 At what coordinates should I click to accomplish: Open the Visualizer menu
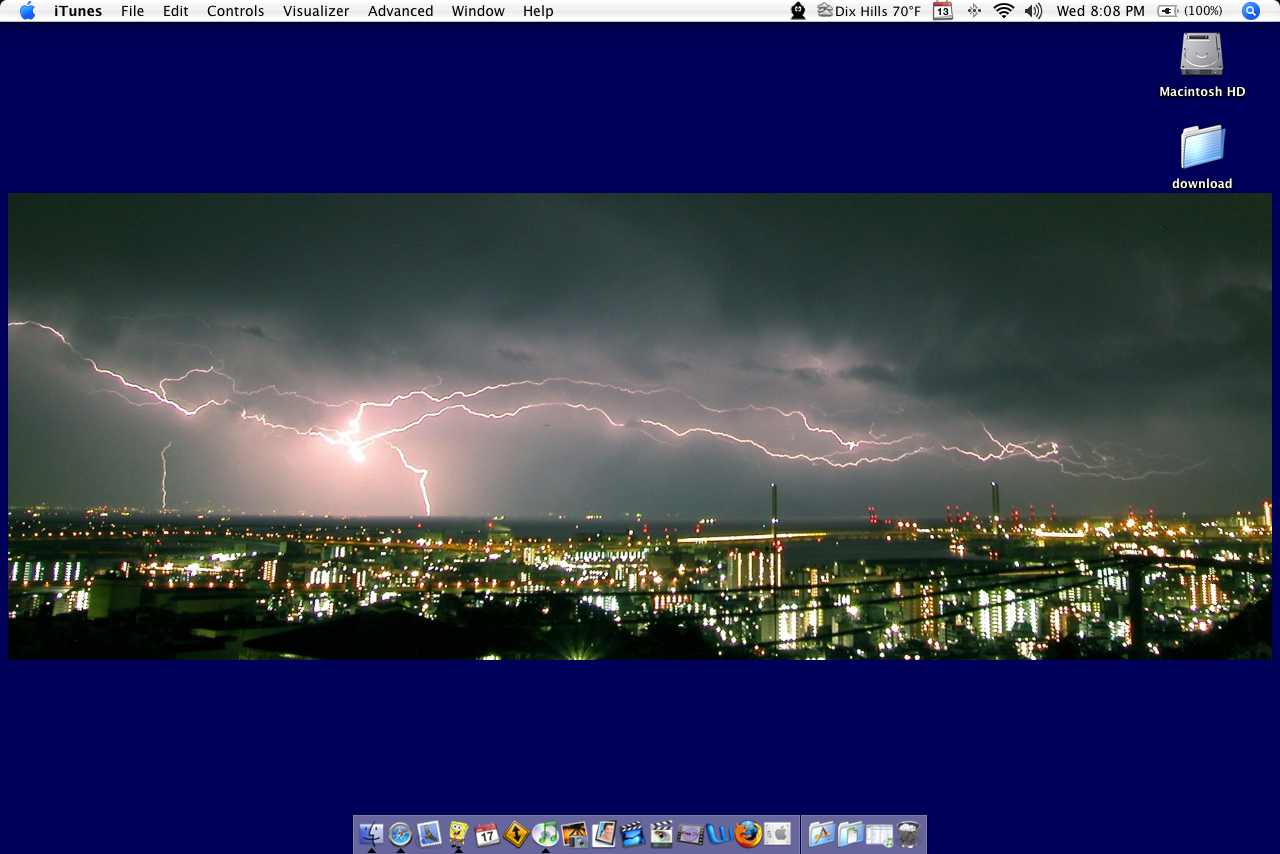(x=316, y=11)
